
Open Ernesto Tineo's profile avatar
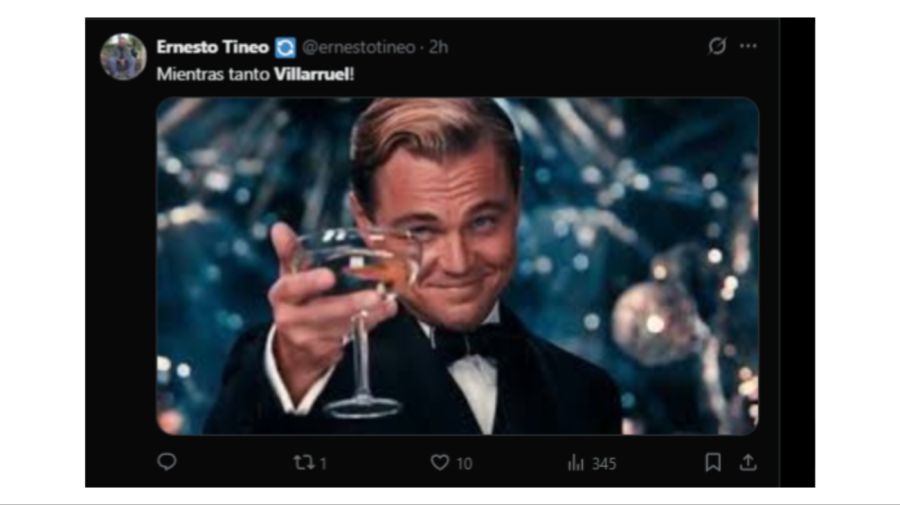click(123, 56)
